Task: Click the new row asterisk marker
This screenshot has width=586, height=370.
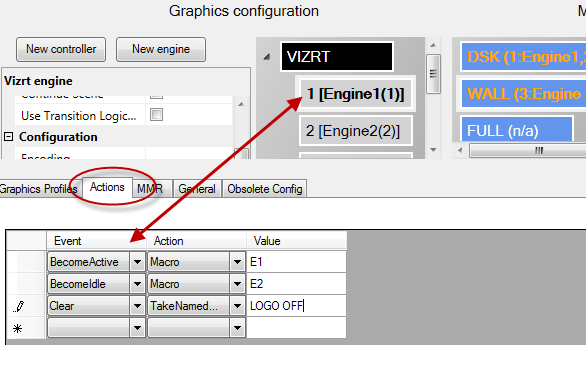Action: [x=18, y=329]
